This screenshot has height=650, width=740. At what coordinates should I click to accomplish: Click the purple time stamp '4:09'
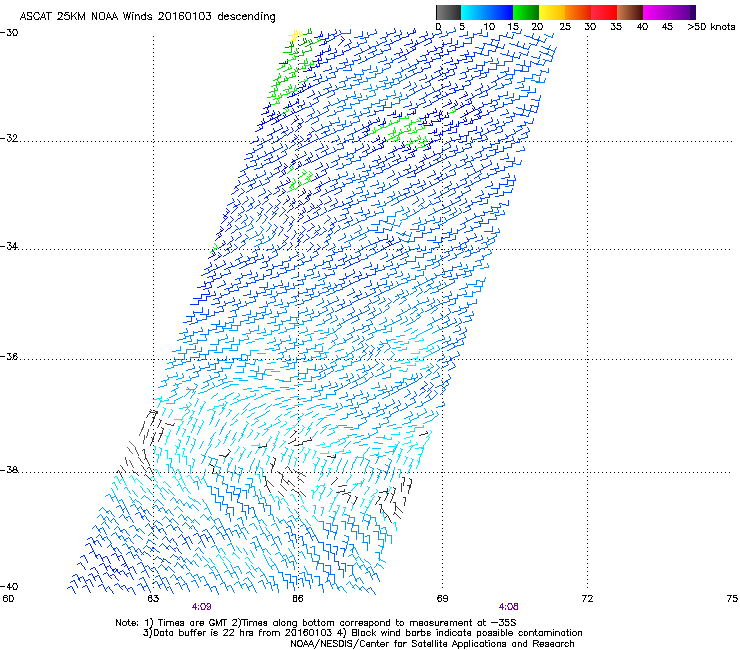pyautogui.click(x=202, y=607)
